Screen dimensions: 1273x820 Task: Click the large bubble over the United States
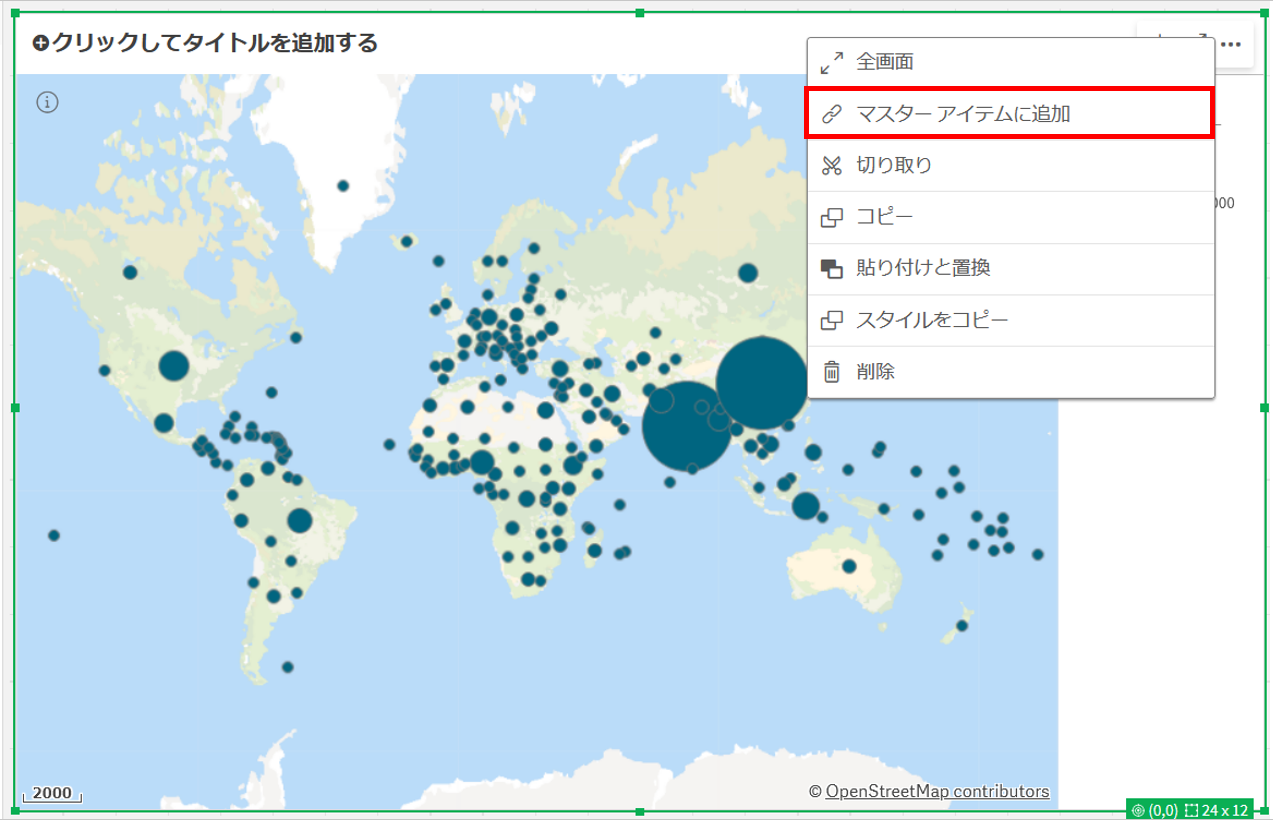tap(174, 366)
